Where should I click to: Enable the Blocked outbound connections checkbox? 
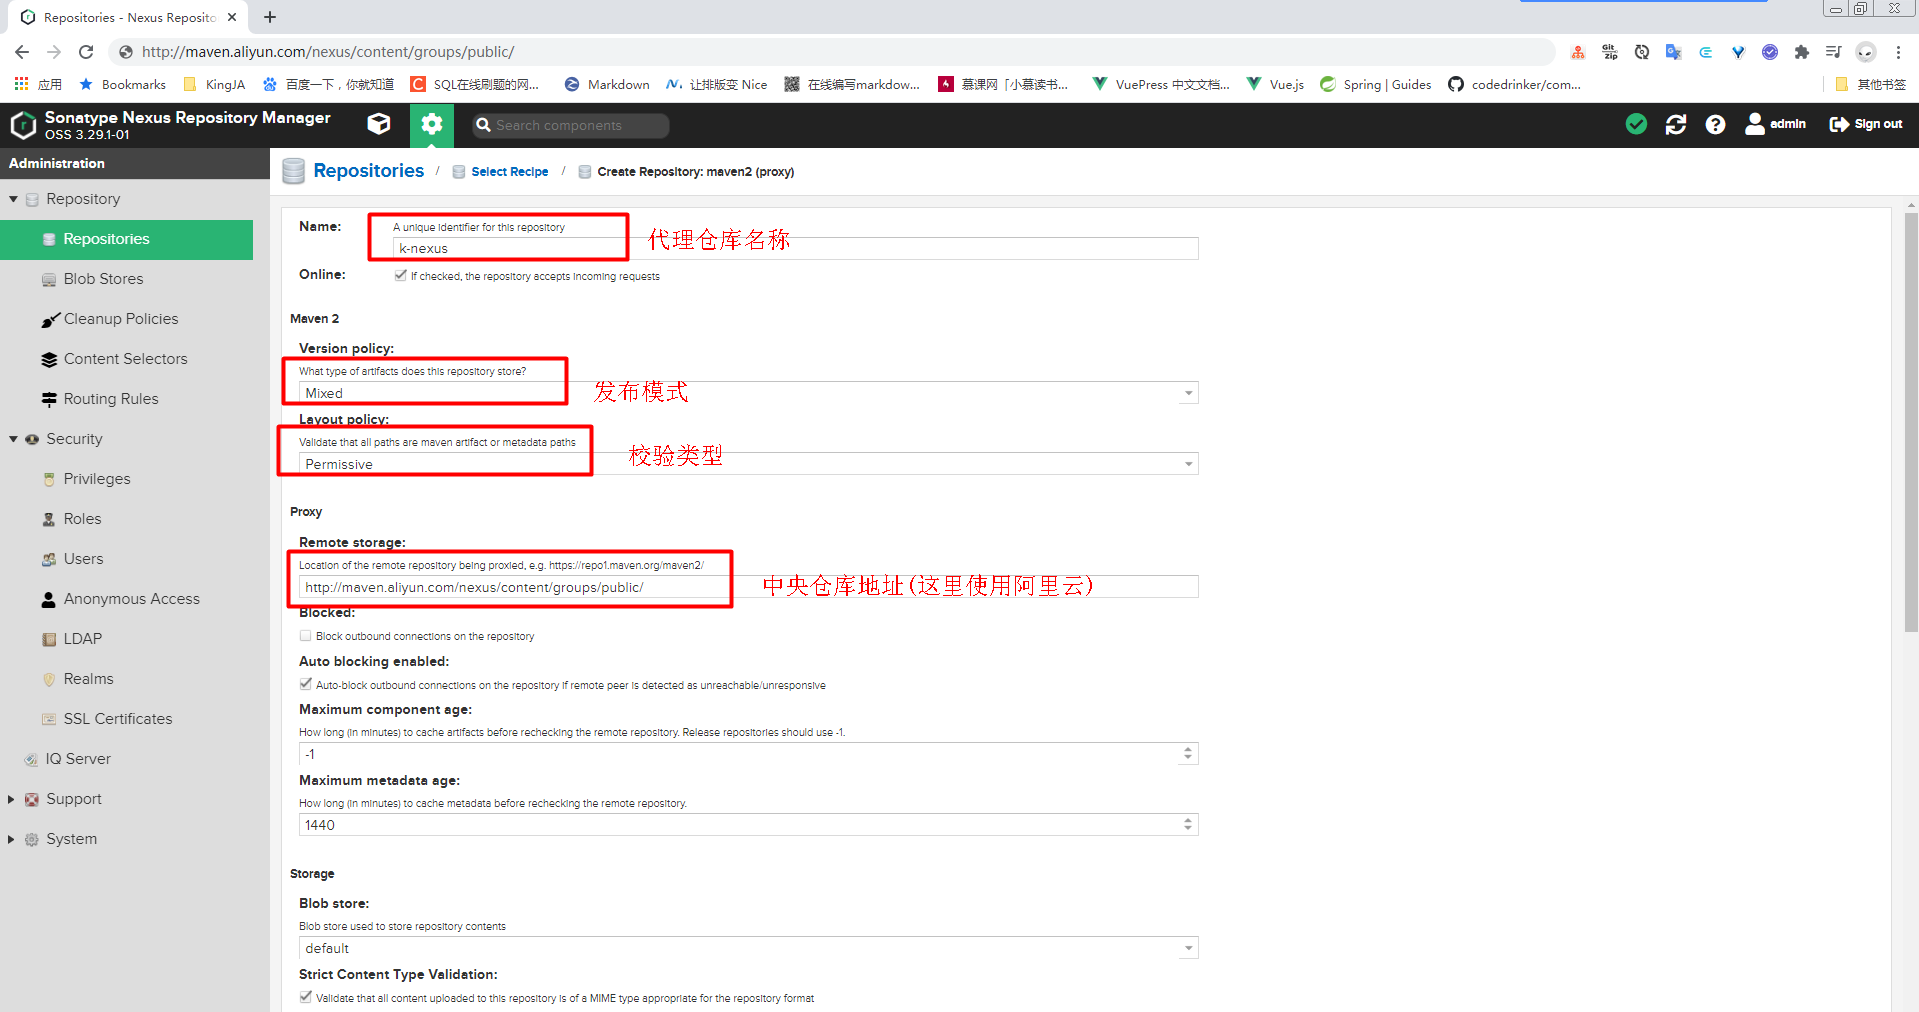tap(305, 635)
